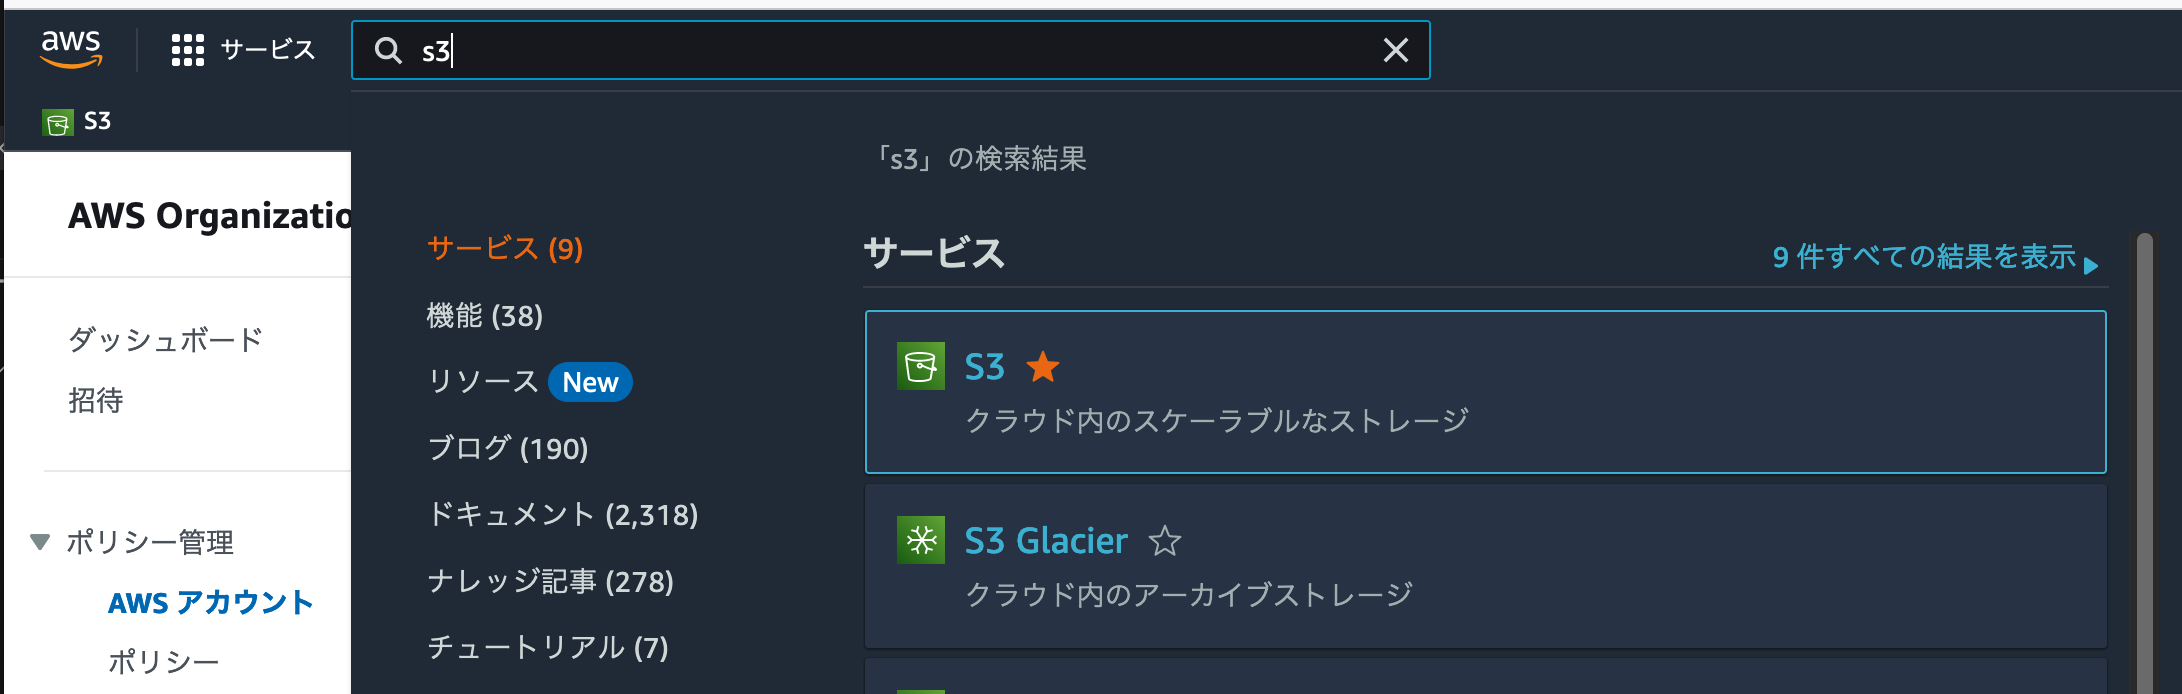Select the S3 bucket shortcut icon below the logo
The height and width of the screenshot is (694, 2182).
[x=58, y=121]
